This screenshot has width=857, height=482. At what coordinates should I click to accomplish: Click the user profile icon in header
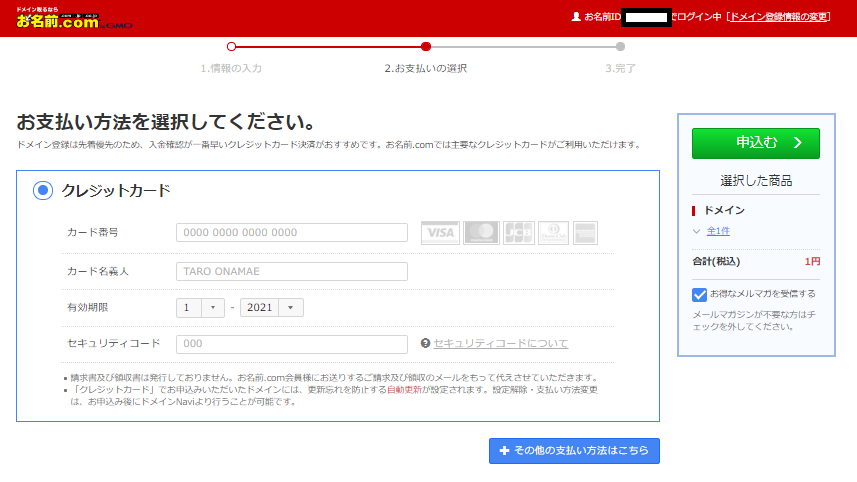coord(575,17)
